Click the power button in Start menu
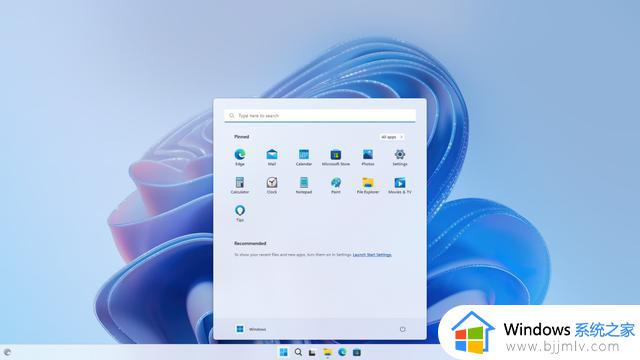The height and width of the screenshot is (360, 640). click(402, 329)
